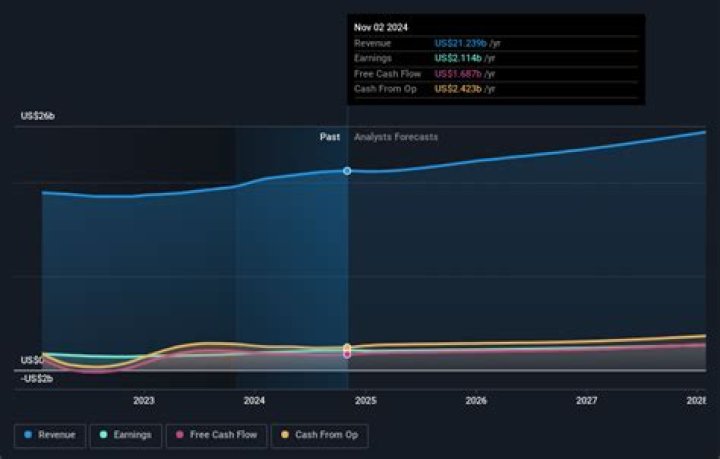The width and height of the screenshot is (720, 459).
Task: Click the -US$2b y-axis label
Action: [x=38, y=378]
